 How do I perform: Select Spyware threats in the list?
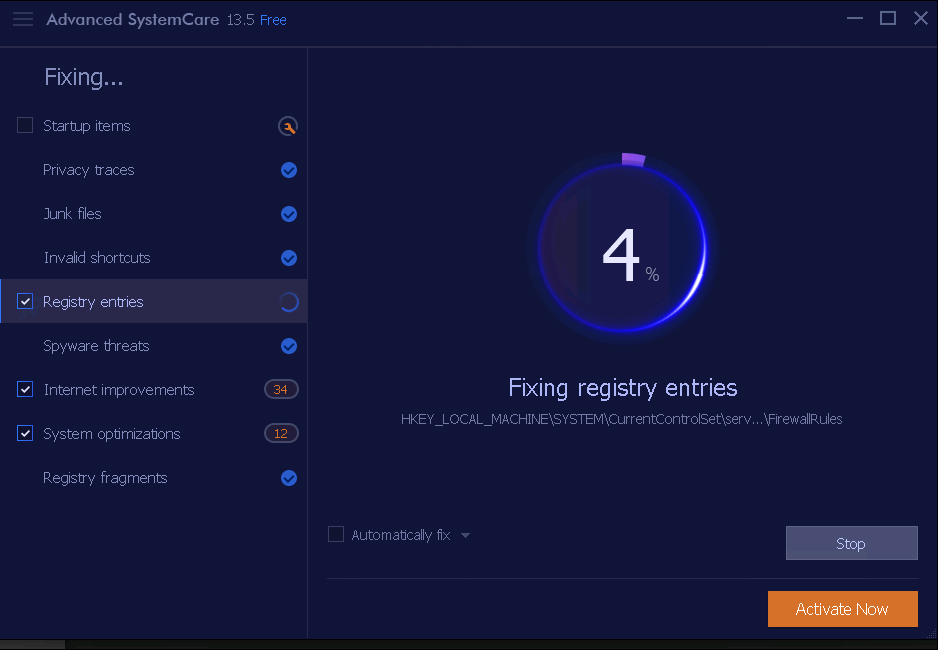tap(154, 346)
